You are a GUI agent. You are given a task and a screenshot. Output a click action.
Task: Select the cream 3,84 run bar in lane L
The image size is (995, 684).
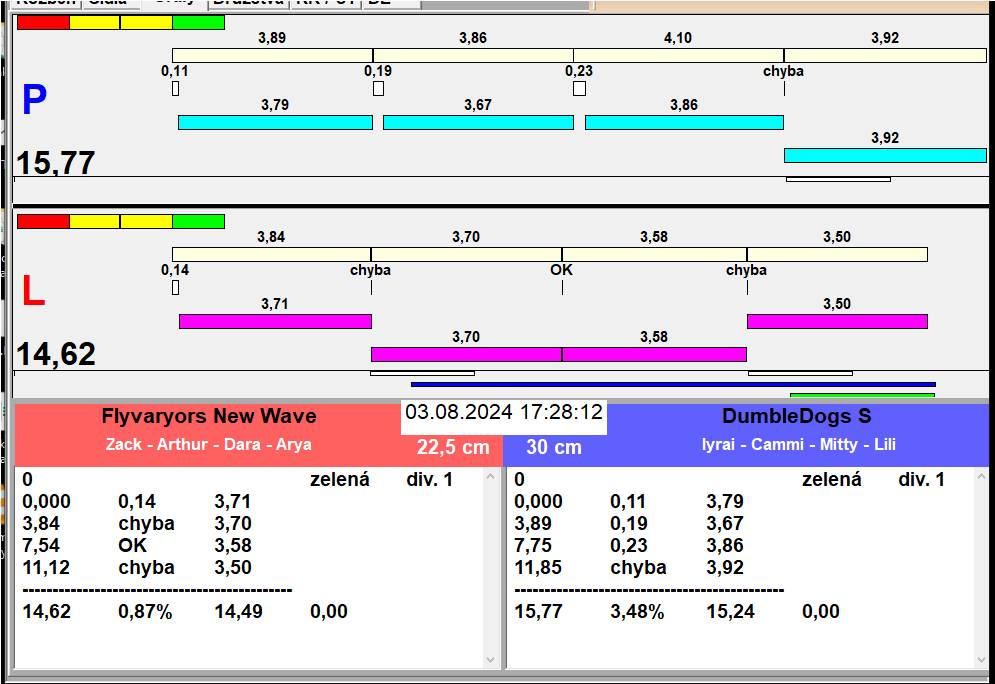click(272, 254)
